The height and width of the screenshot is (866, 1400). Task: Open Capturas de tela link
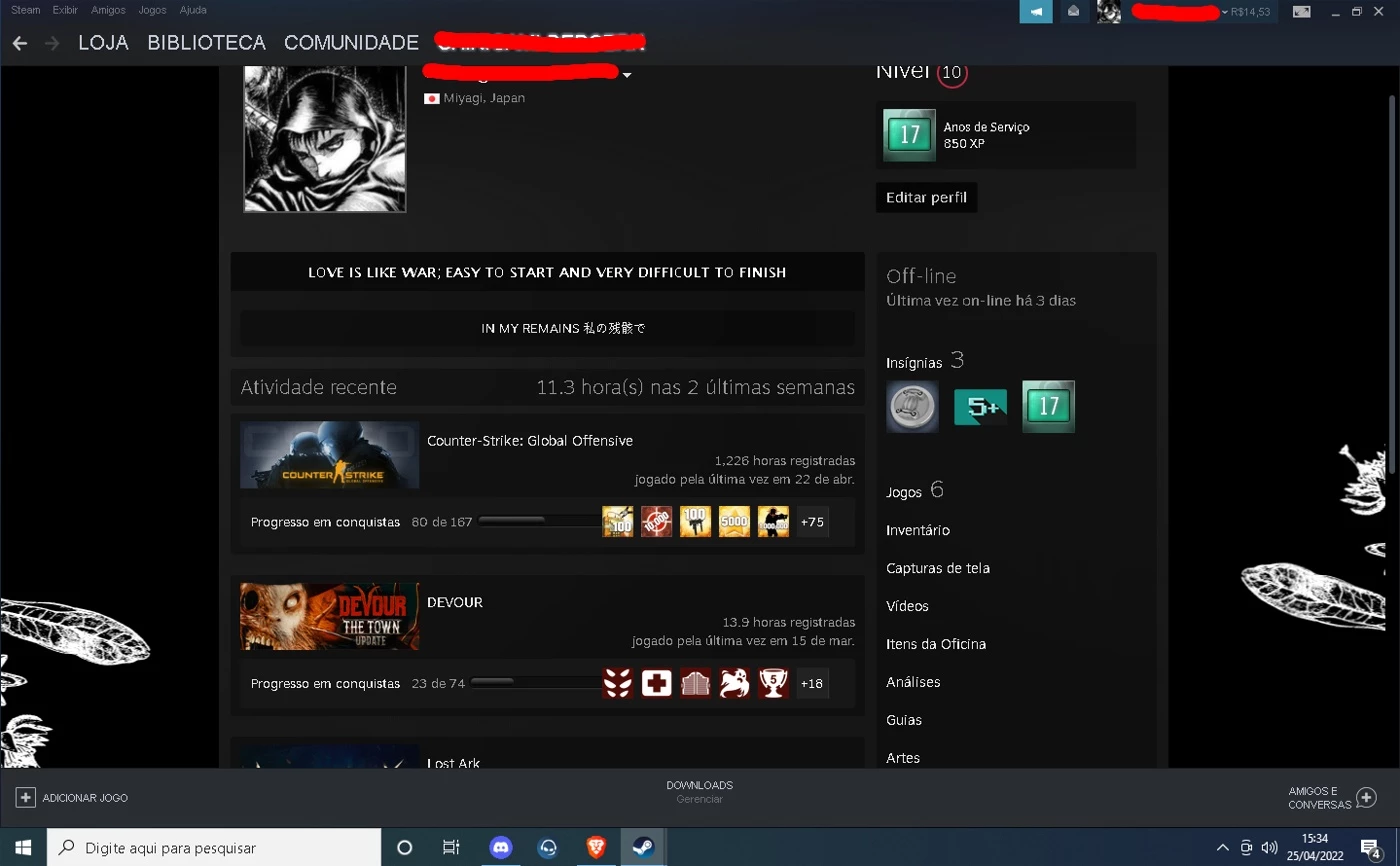(937, 568)
